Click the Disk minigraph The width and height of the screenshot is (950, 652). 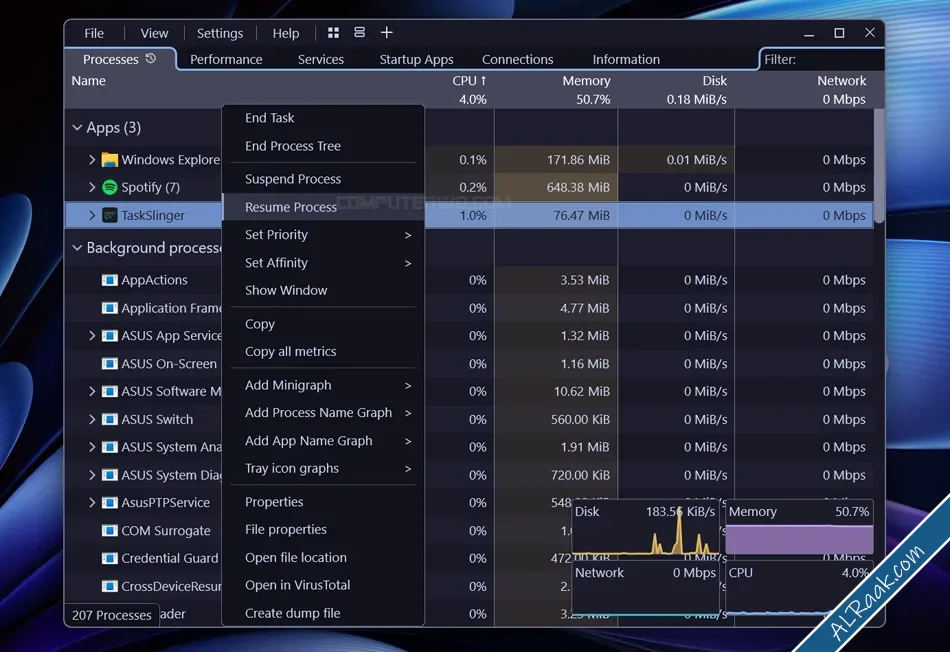[645, 528]
